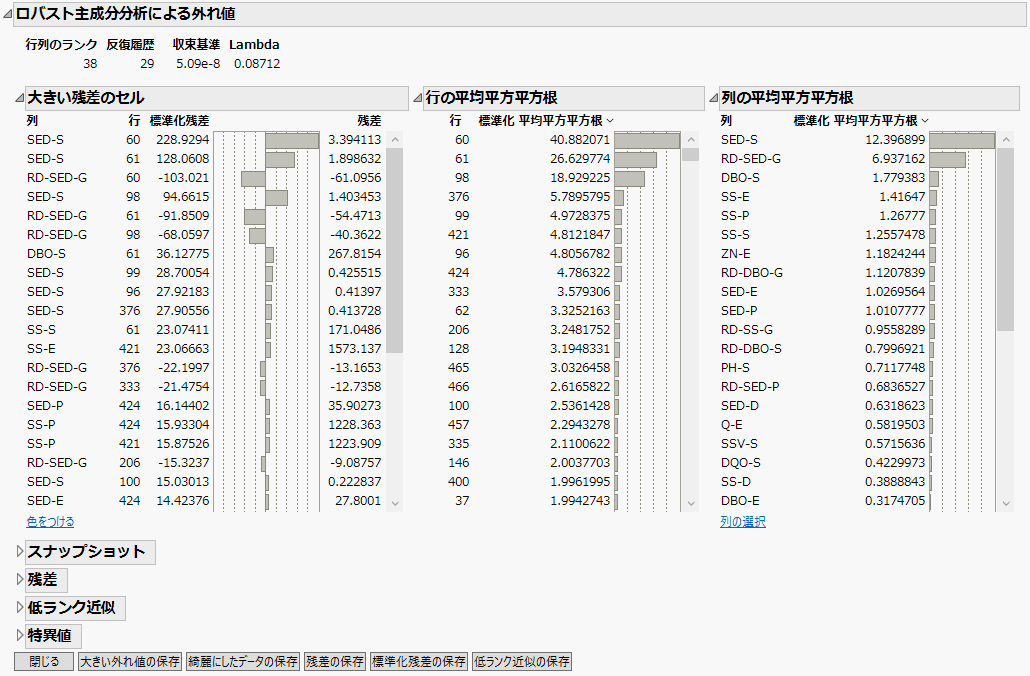Expand the スナップショット section
This screenshot has width=1030, height=676.
point(20,552)
